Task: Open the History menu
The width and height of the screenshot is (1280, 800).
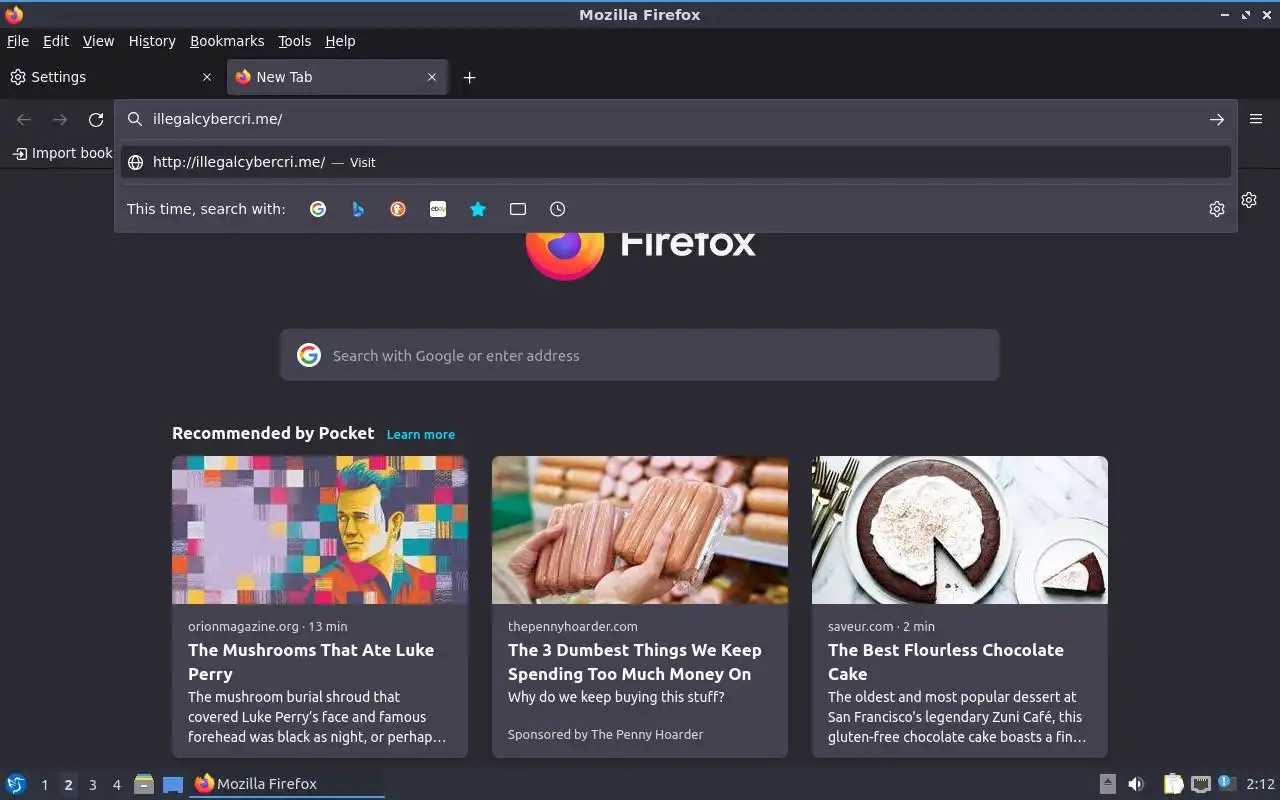Action: pyautogui.click(x=152, y=41)
